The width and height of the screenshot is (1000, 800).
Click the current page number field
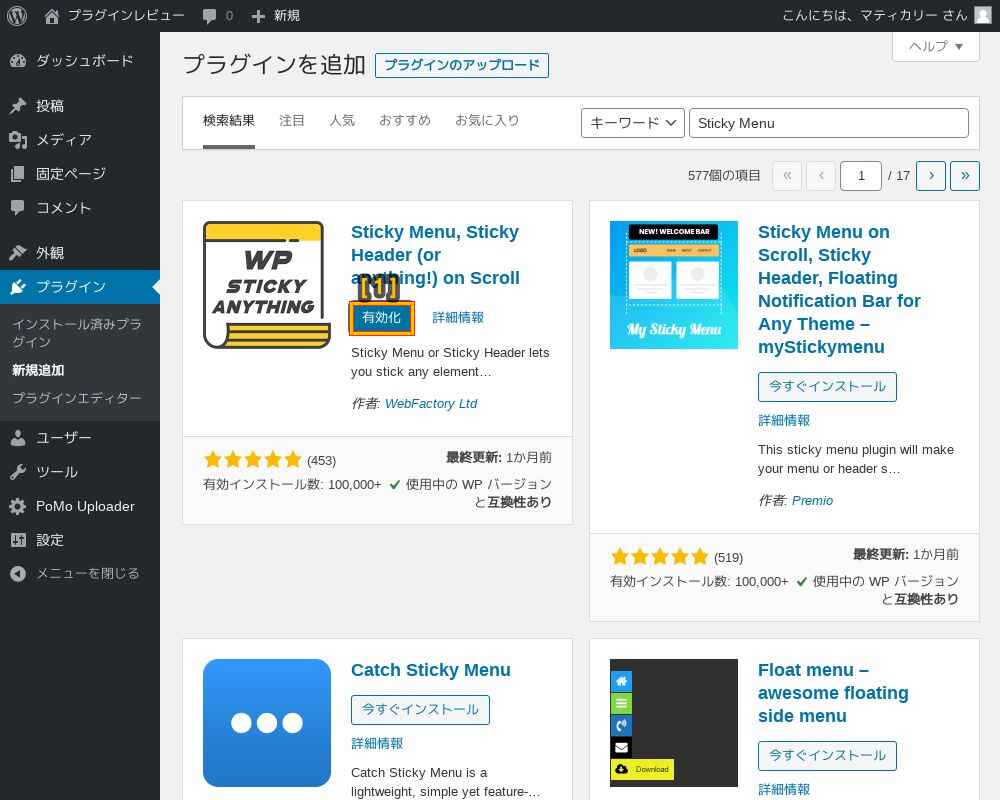(860, 175)
